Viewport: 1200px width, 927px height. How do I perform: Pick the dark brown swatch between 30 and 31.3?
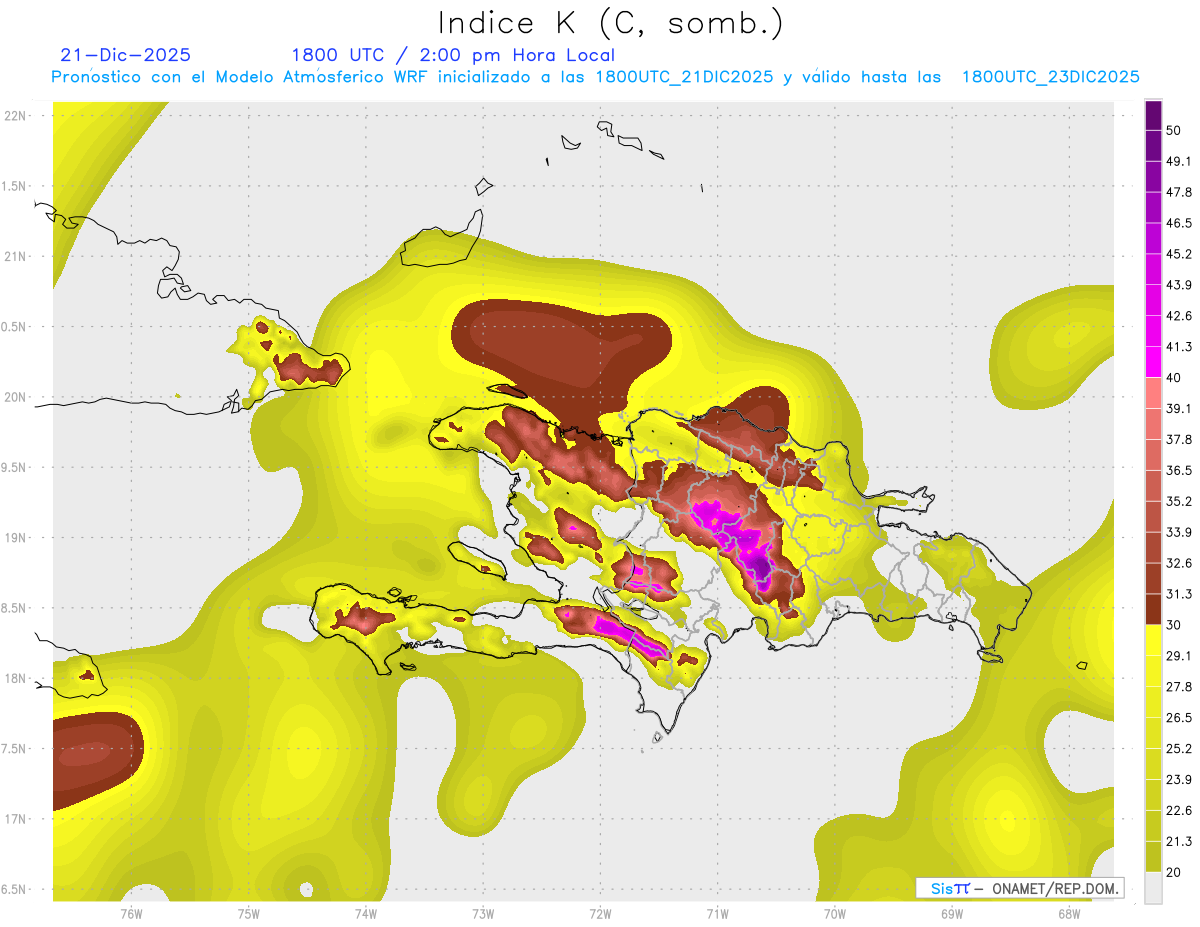tap(1153, 610)
